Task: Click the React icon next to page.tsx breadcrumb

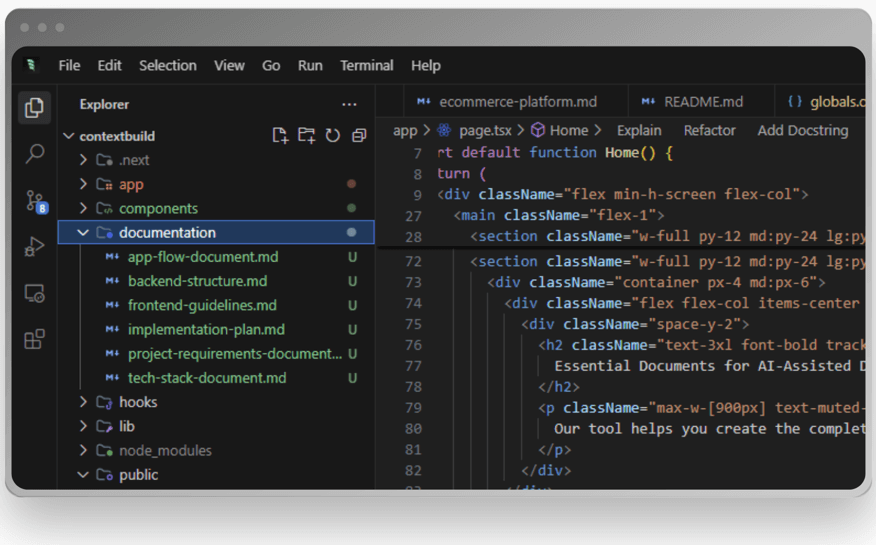Action: tap(445, 130)
